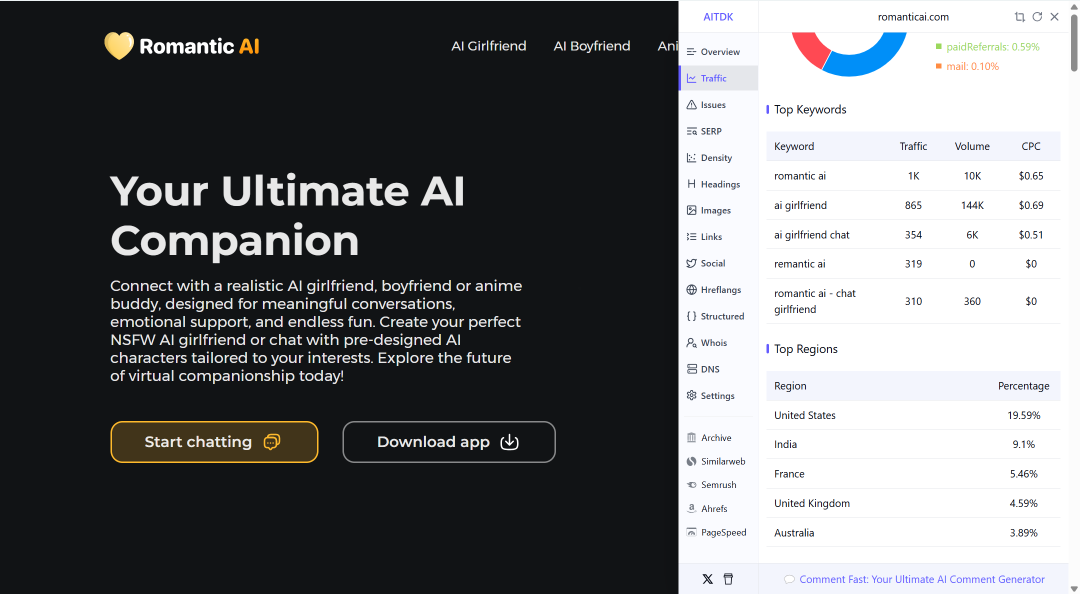Click the $0.65 CPC value

pos(1031,176)
